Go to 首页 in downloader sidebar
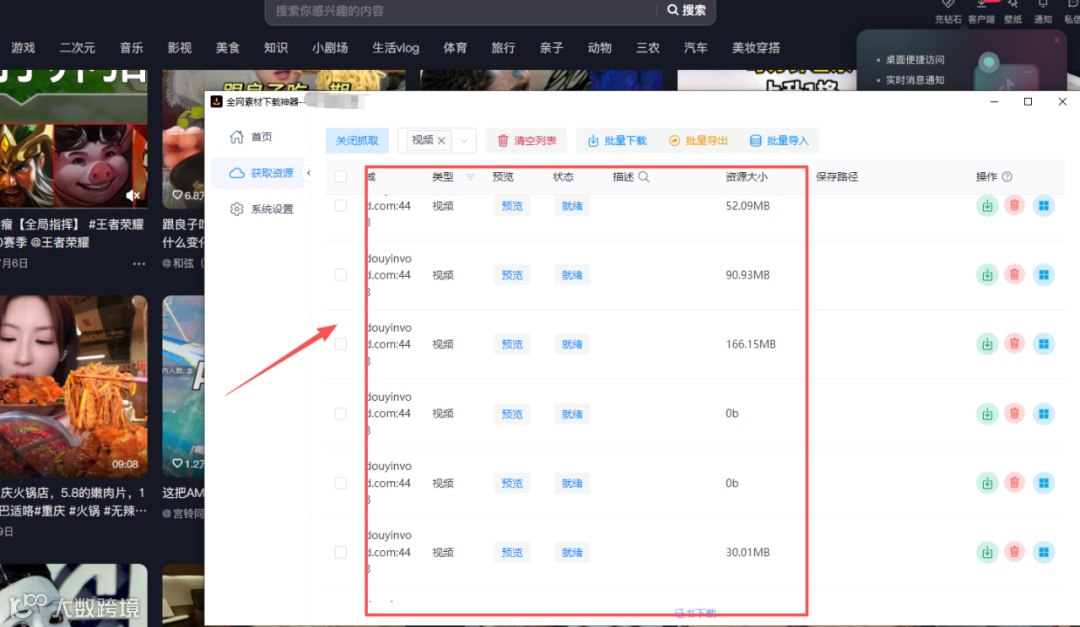Image resolution: width=1080 pixels, height=627 pixels. click(251, 136)
